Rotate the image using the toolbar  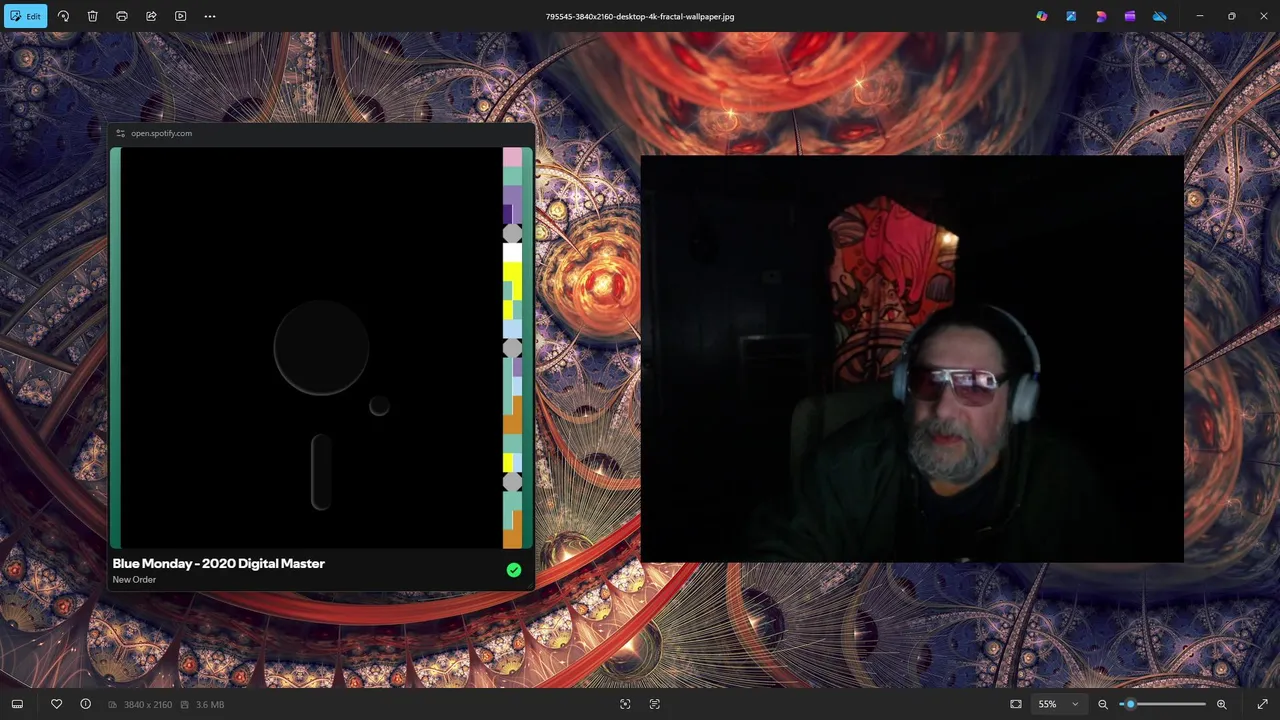[63, 16]
